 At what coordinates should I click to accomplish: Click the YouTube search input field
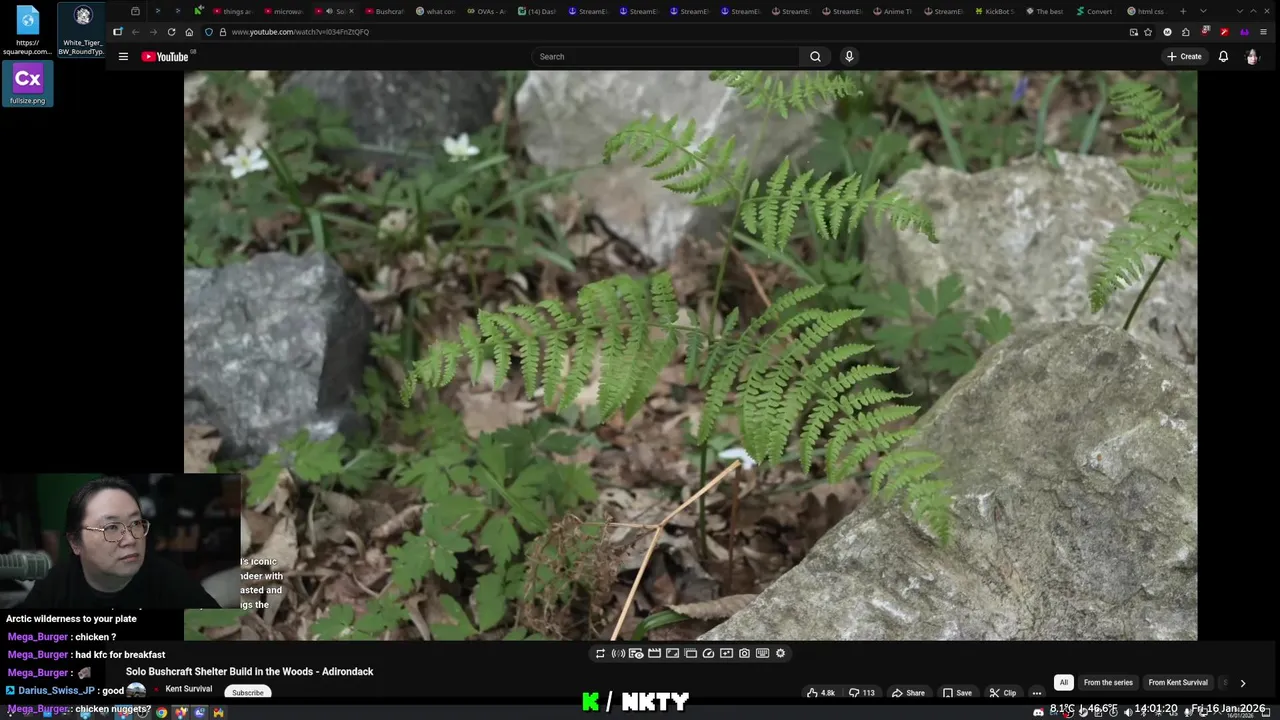tap(666, 57)
